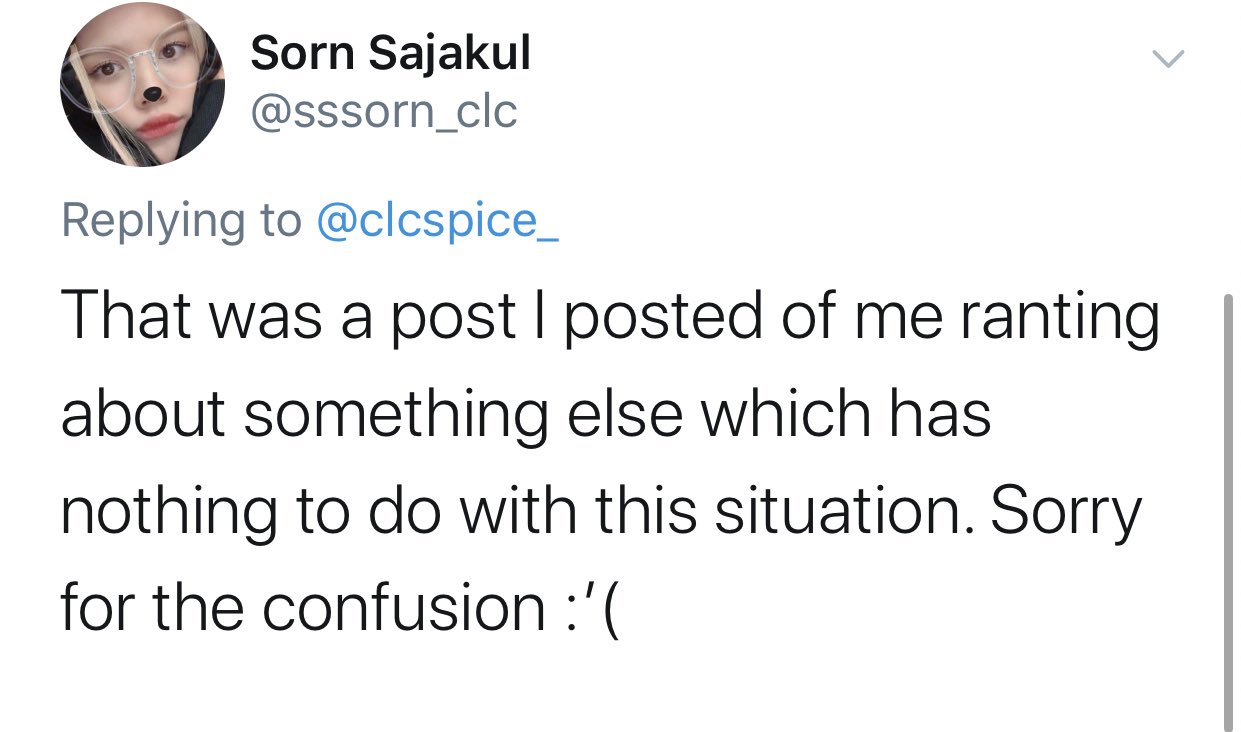Click the word 'That' starting the tweet
The width and height of the screenshot is (1241, 732).
(120, 316)
